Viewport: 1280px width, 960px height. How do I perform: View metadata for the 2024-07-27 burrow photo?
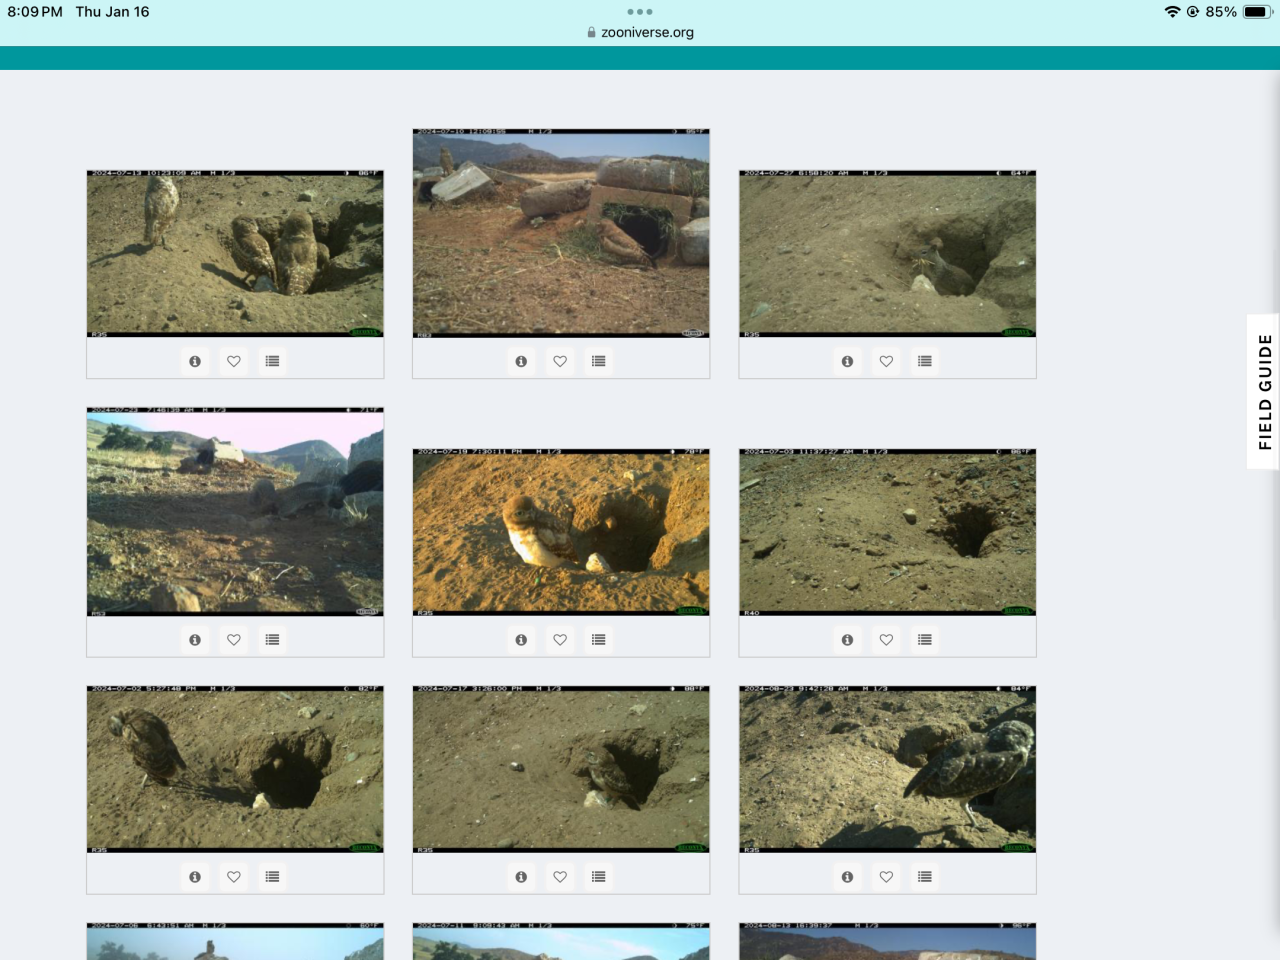coord(847,361)
